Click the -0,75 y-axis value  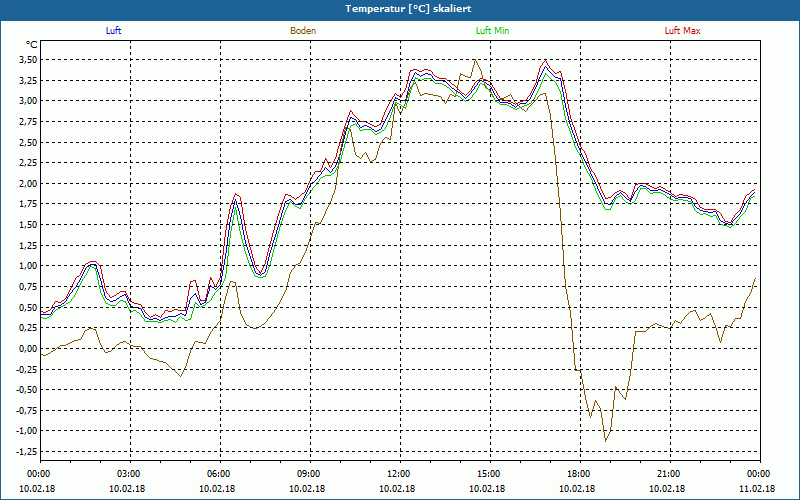pos(26,410)
